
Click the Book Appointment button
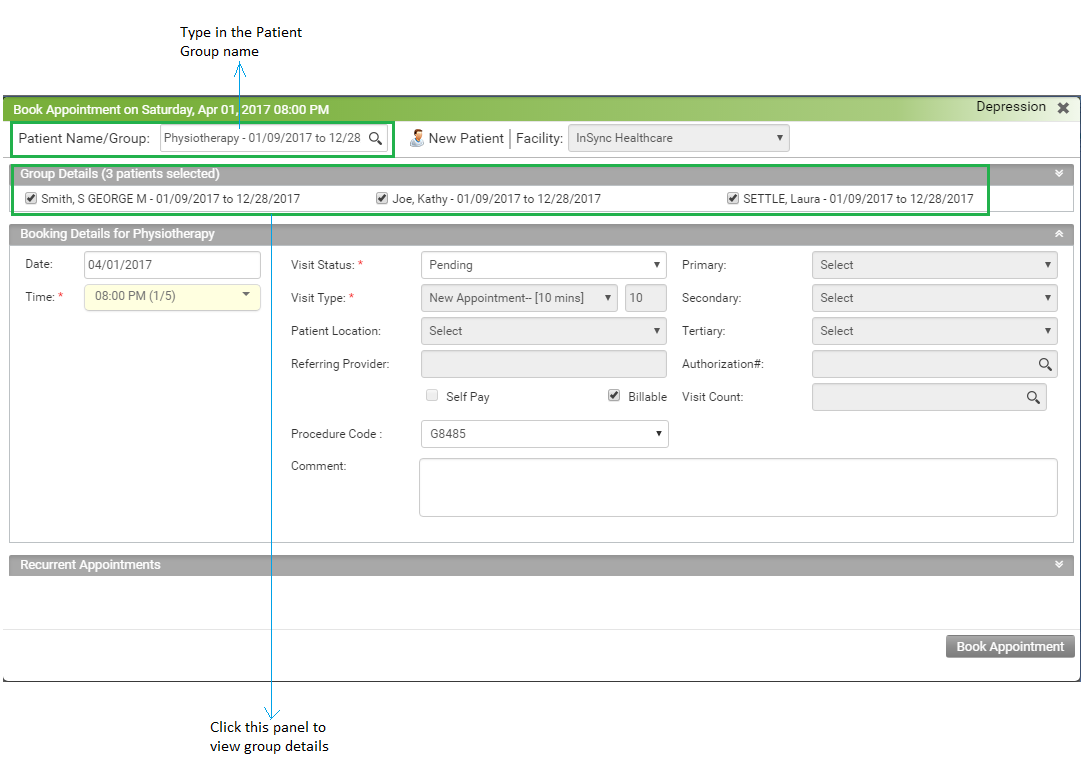point(1009,647)
